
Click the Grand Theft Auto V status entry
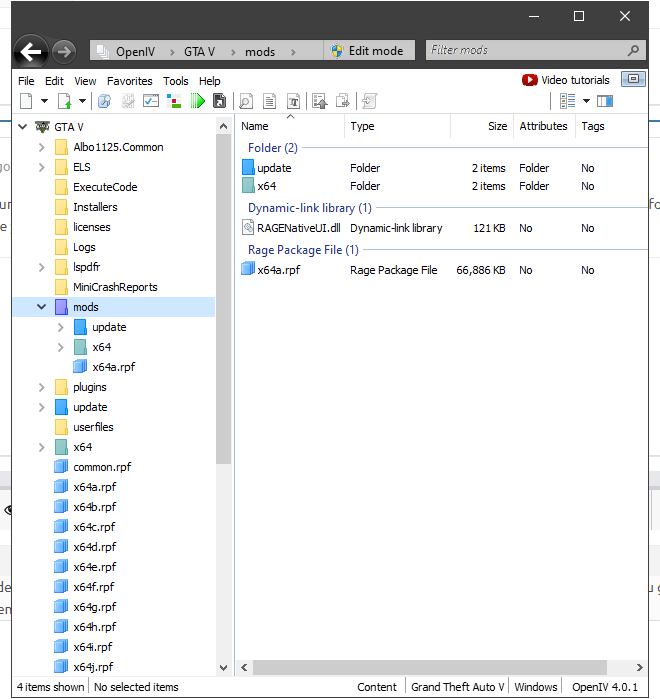(457, 687)
